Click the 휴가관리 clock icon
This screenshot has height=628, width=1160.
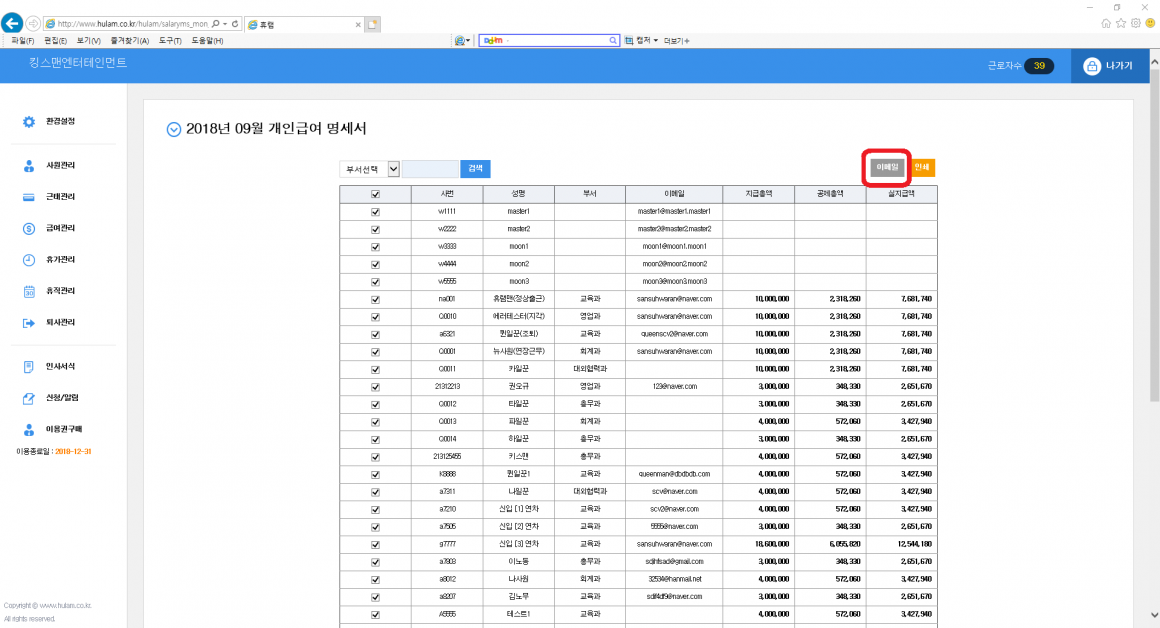29,260
